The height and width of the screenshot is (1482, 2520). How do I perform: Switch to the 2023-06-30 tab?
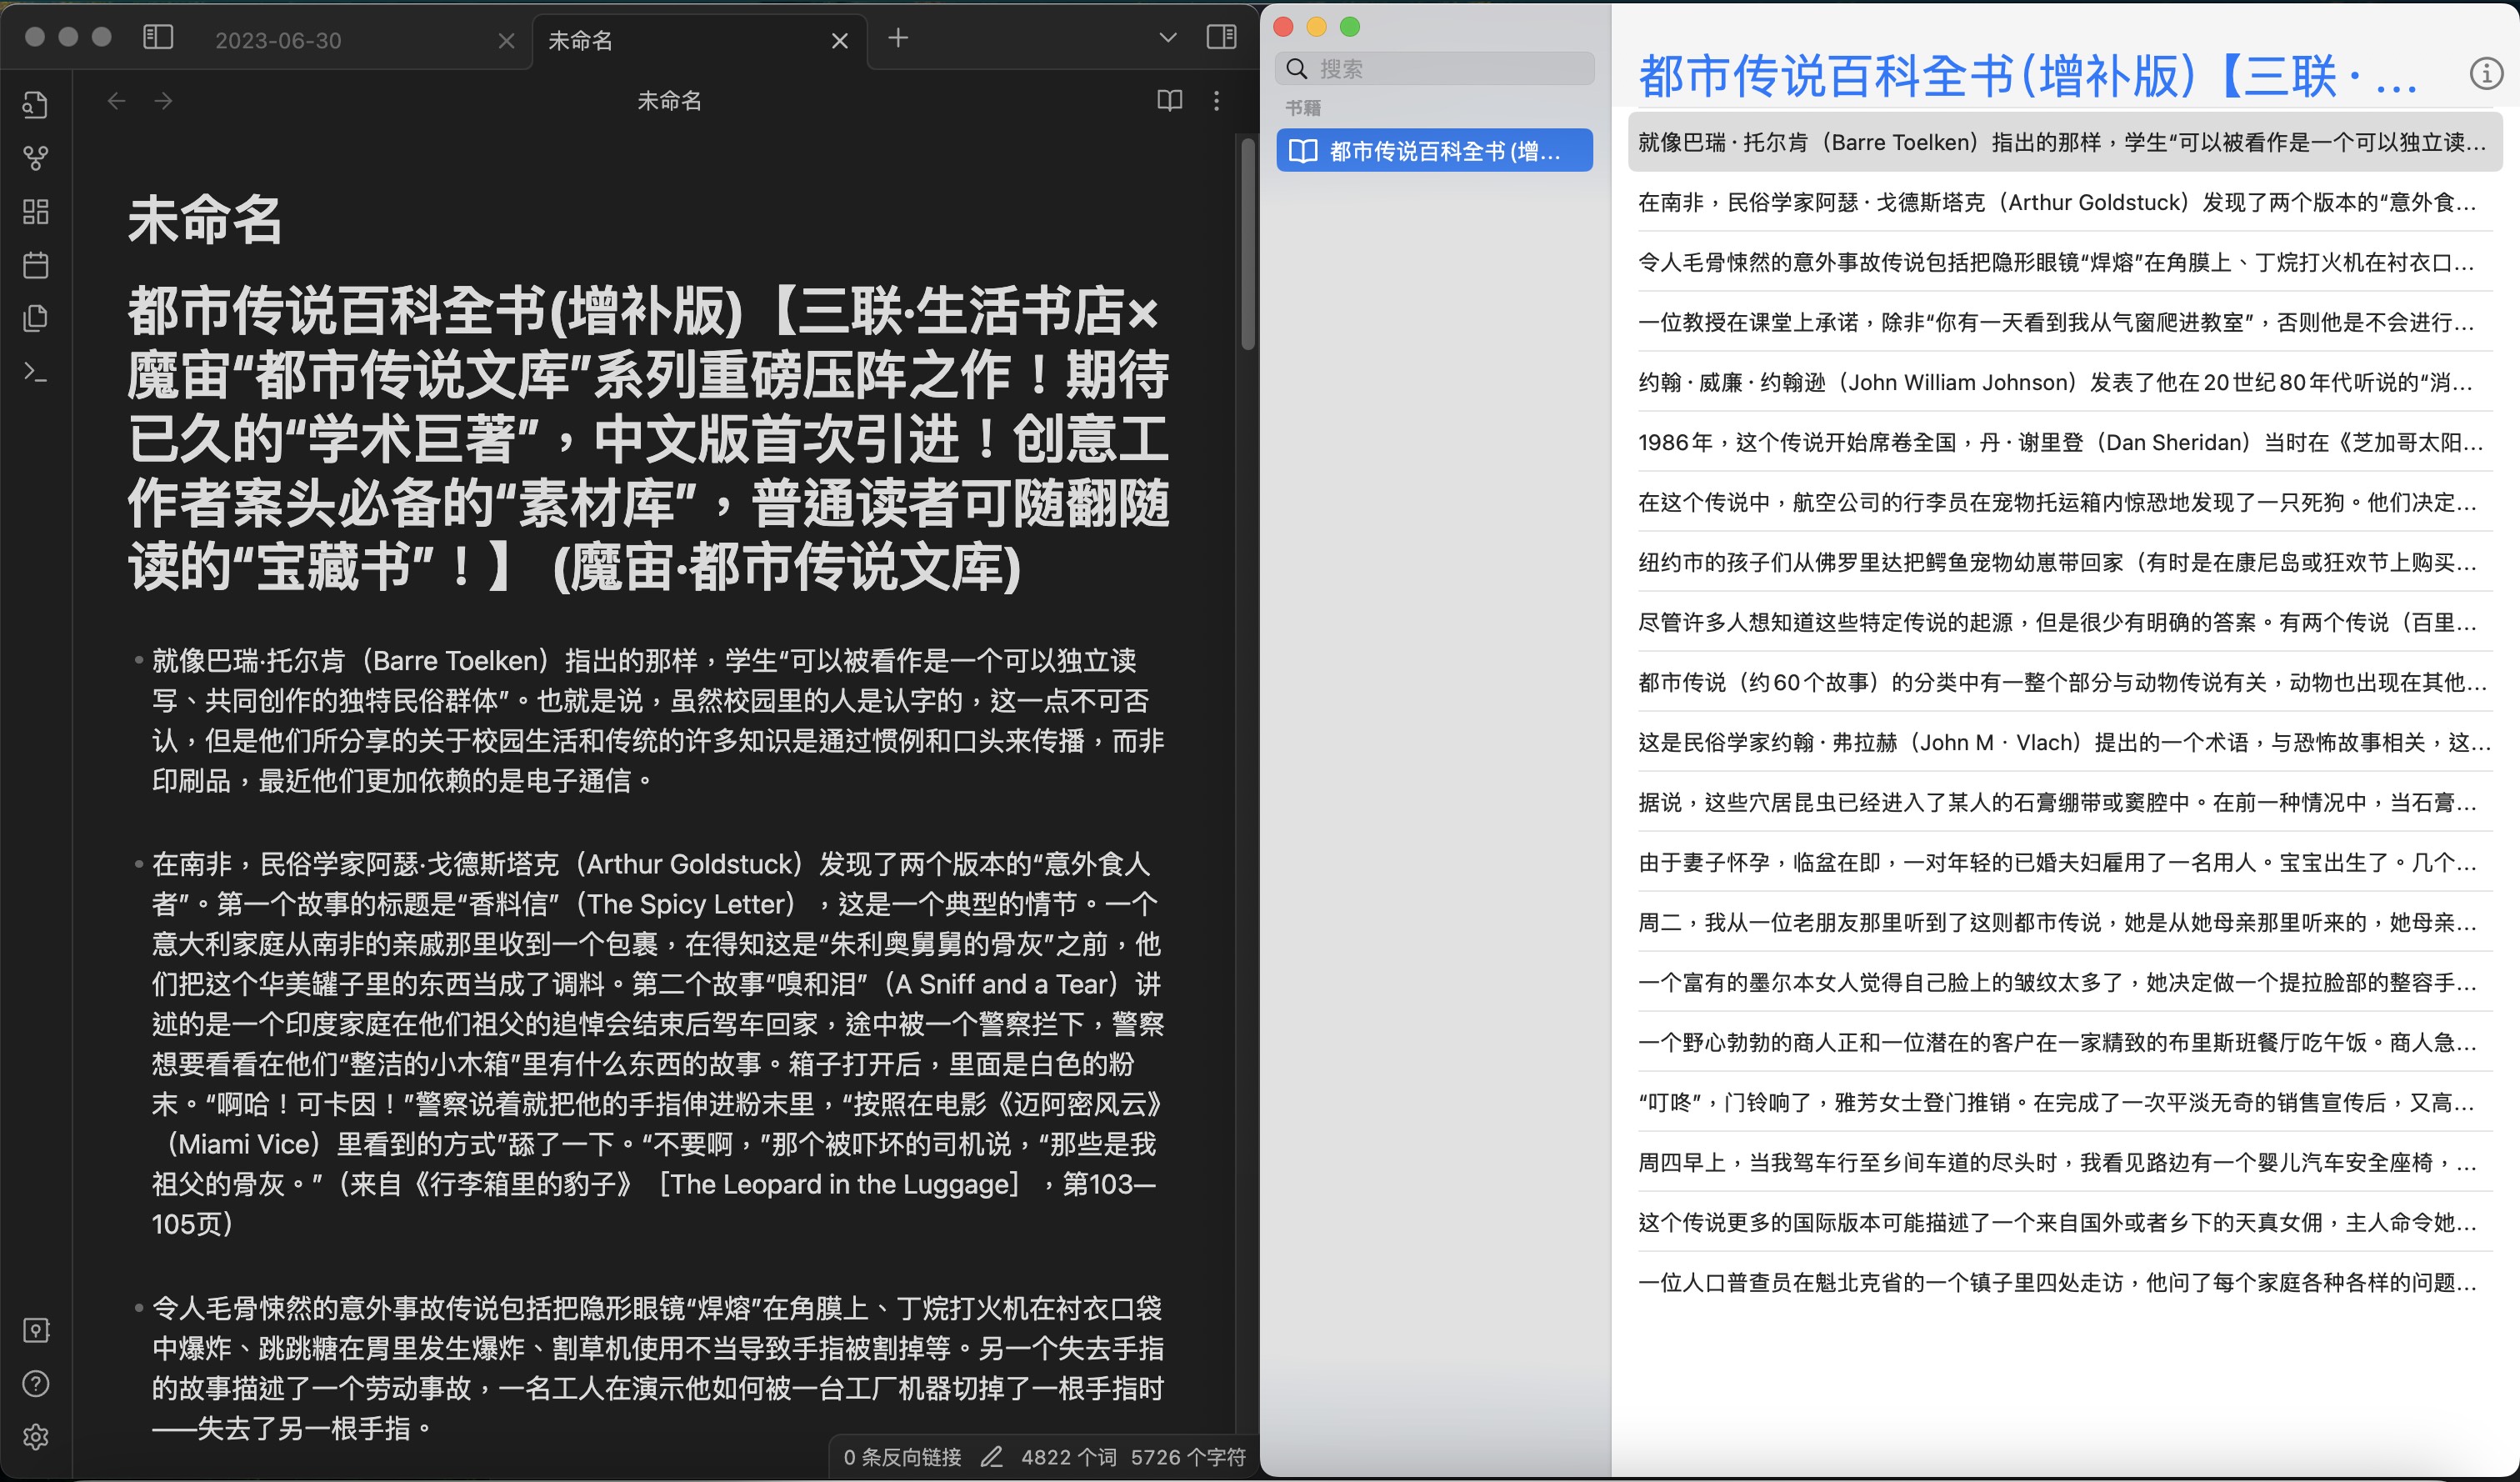point(279,40)
